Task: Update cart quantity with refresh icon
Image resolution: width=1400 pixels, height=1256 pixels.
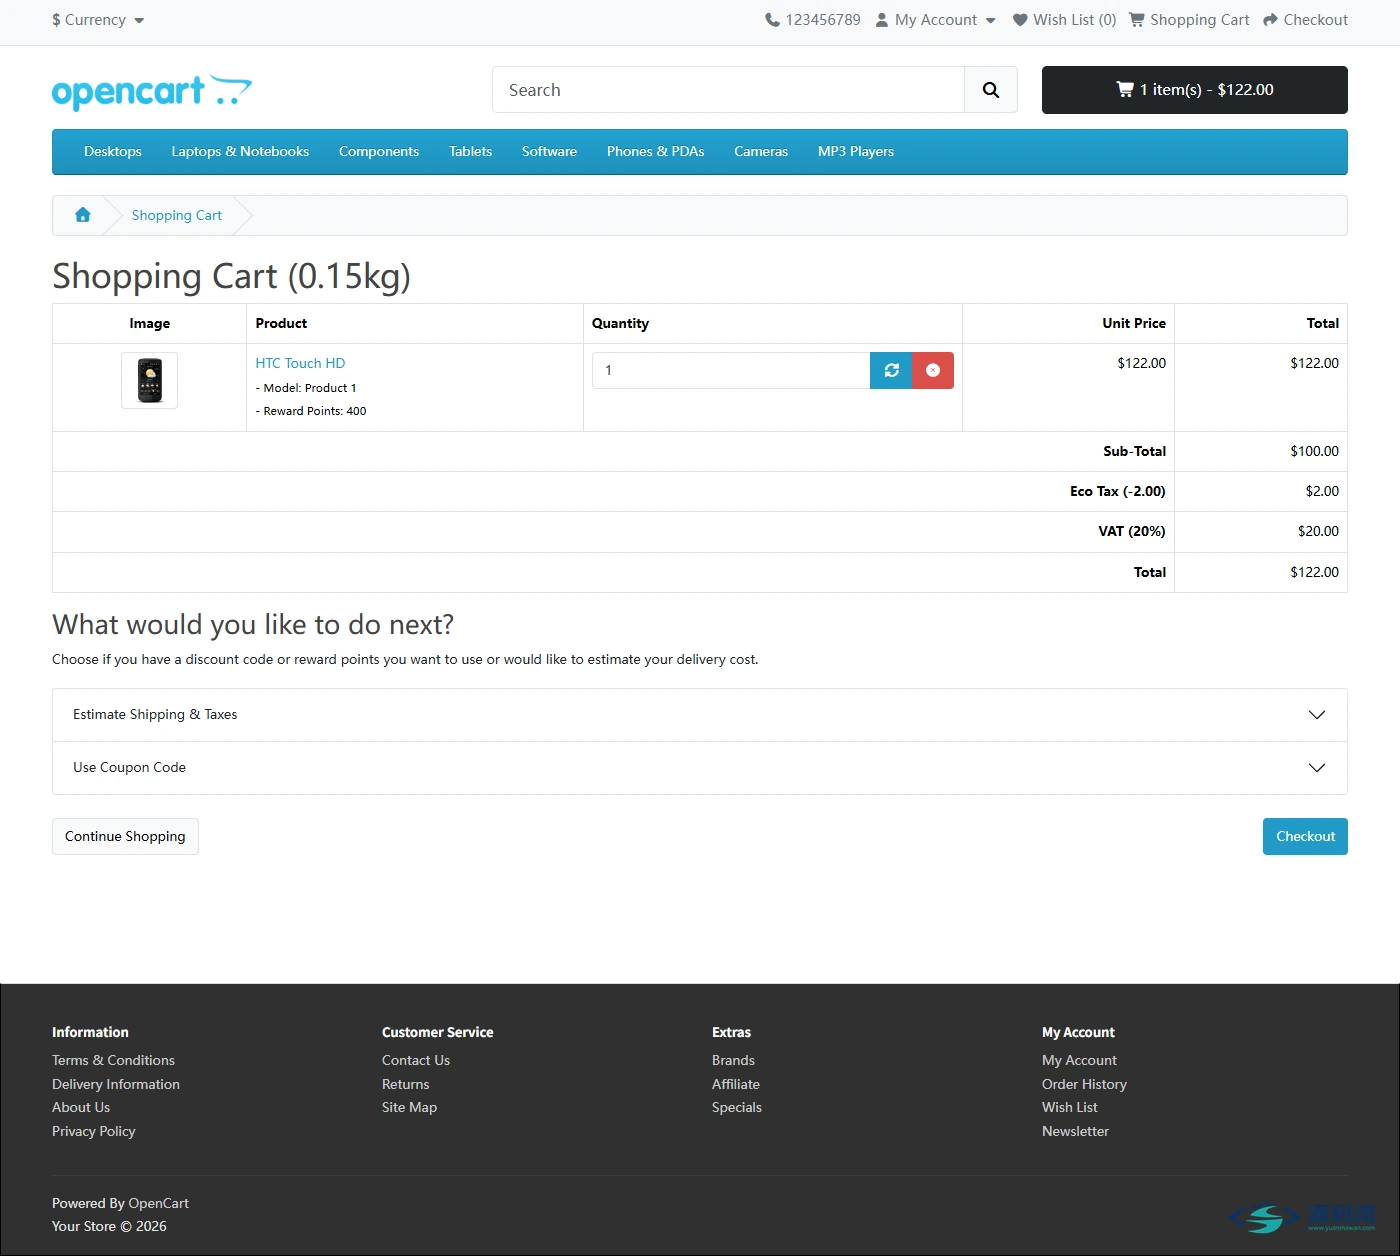Action: click(891, 370)
